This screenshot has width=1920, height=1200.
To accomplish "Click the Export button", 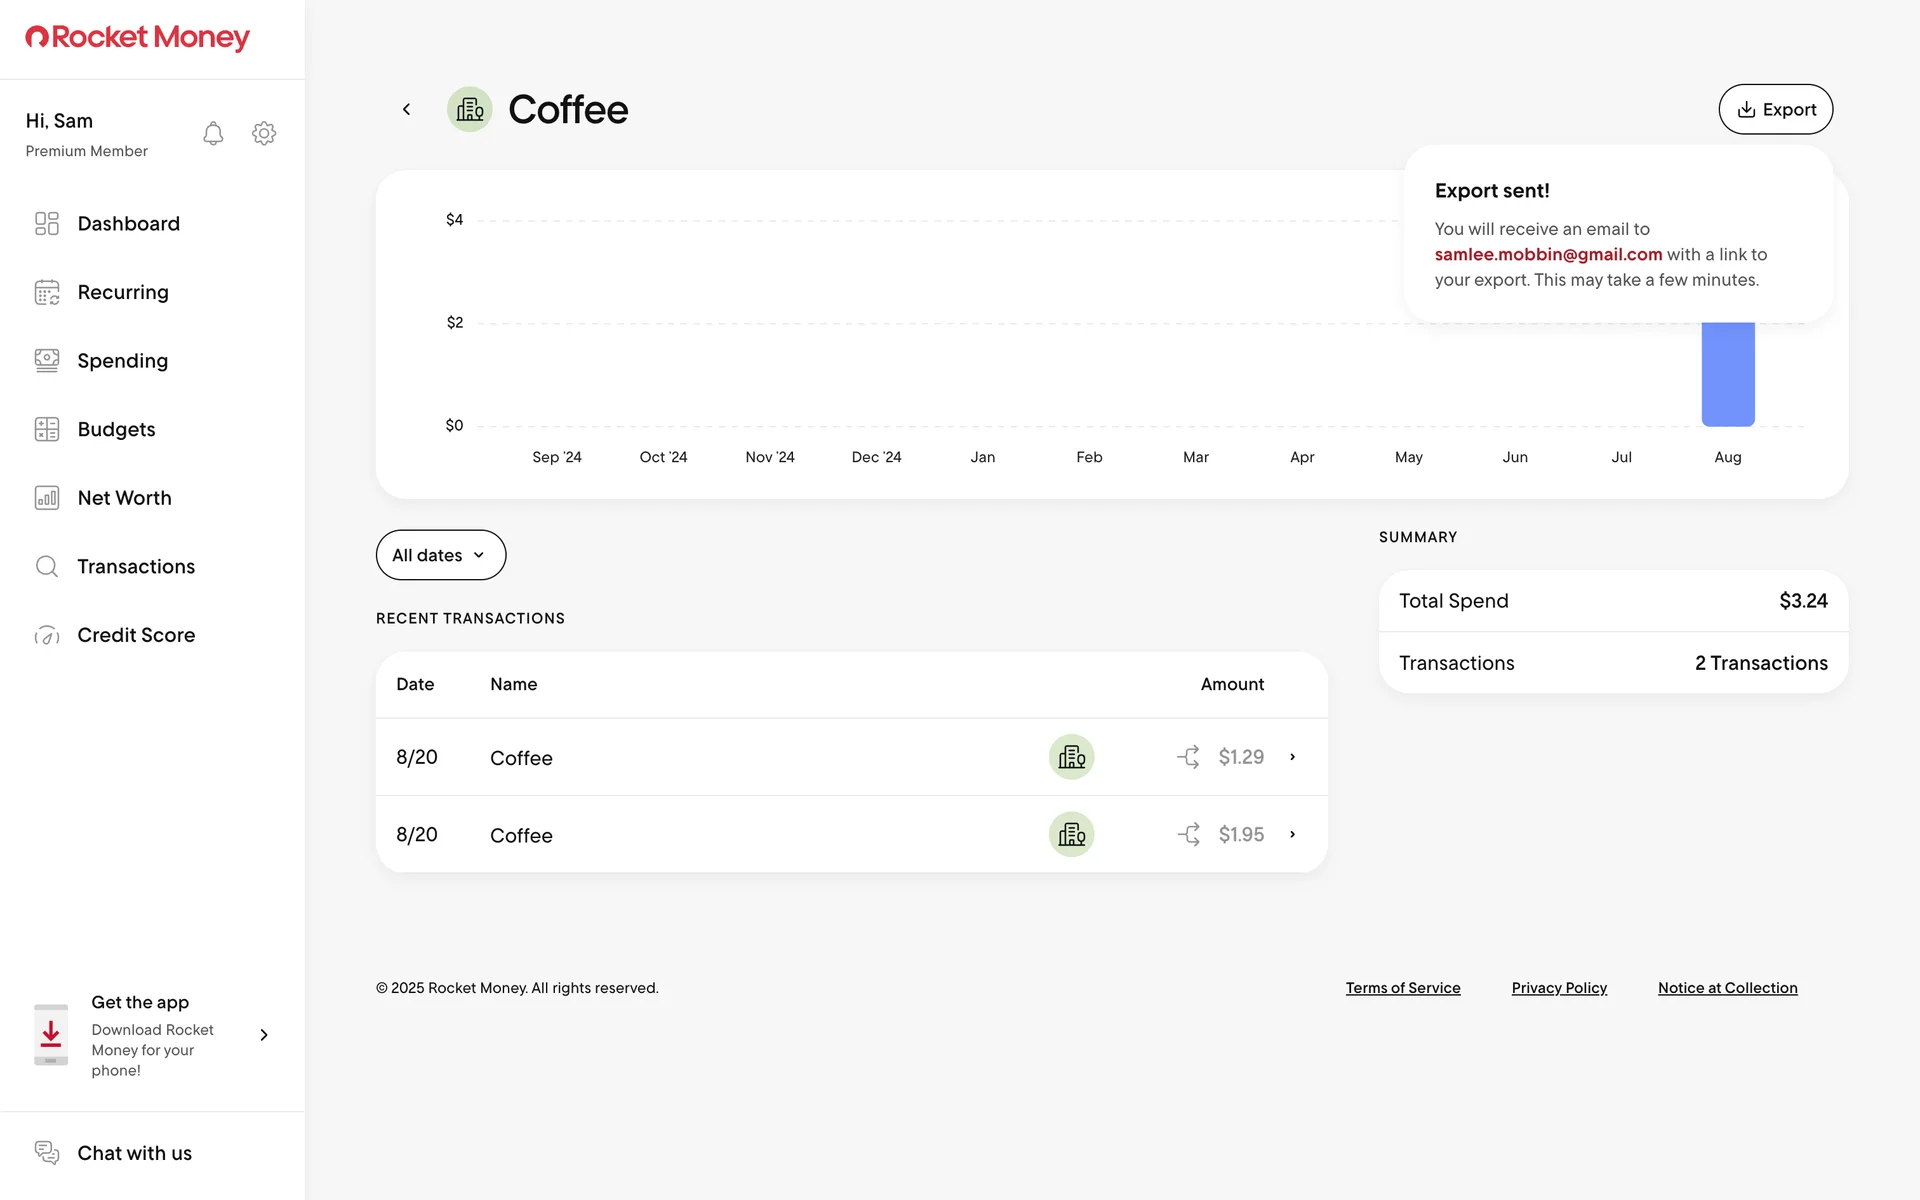I will coord(1775,110).
